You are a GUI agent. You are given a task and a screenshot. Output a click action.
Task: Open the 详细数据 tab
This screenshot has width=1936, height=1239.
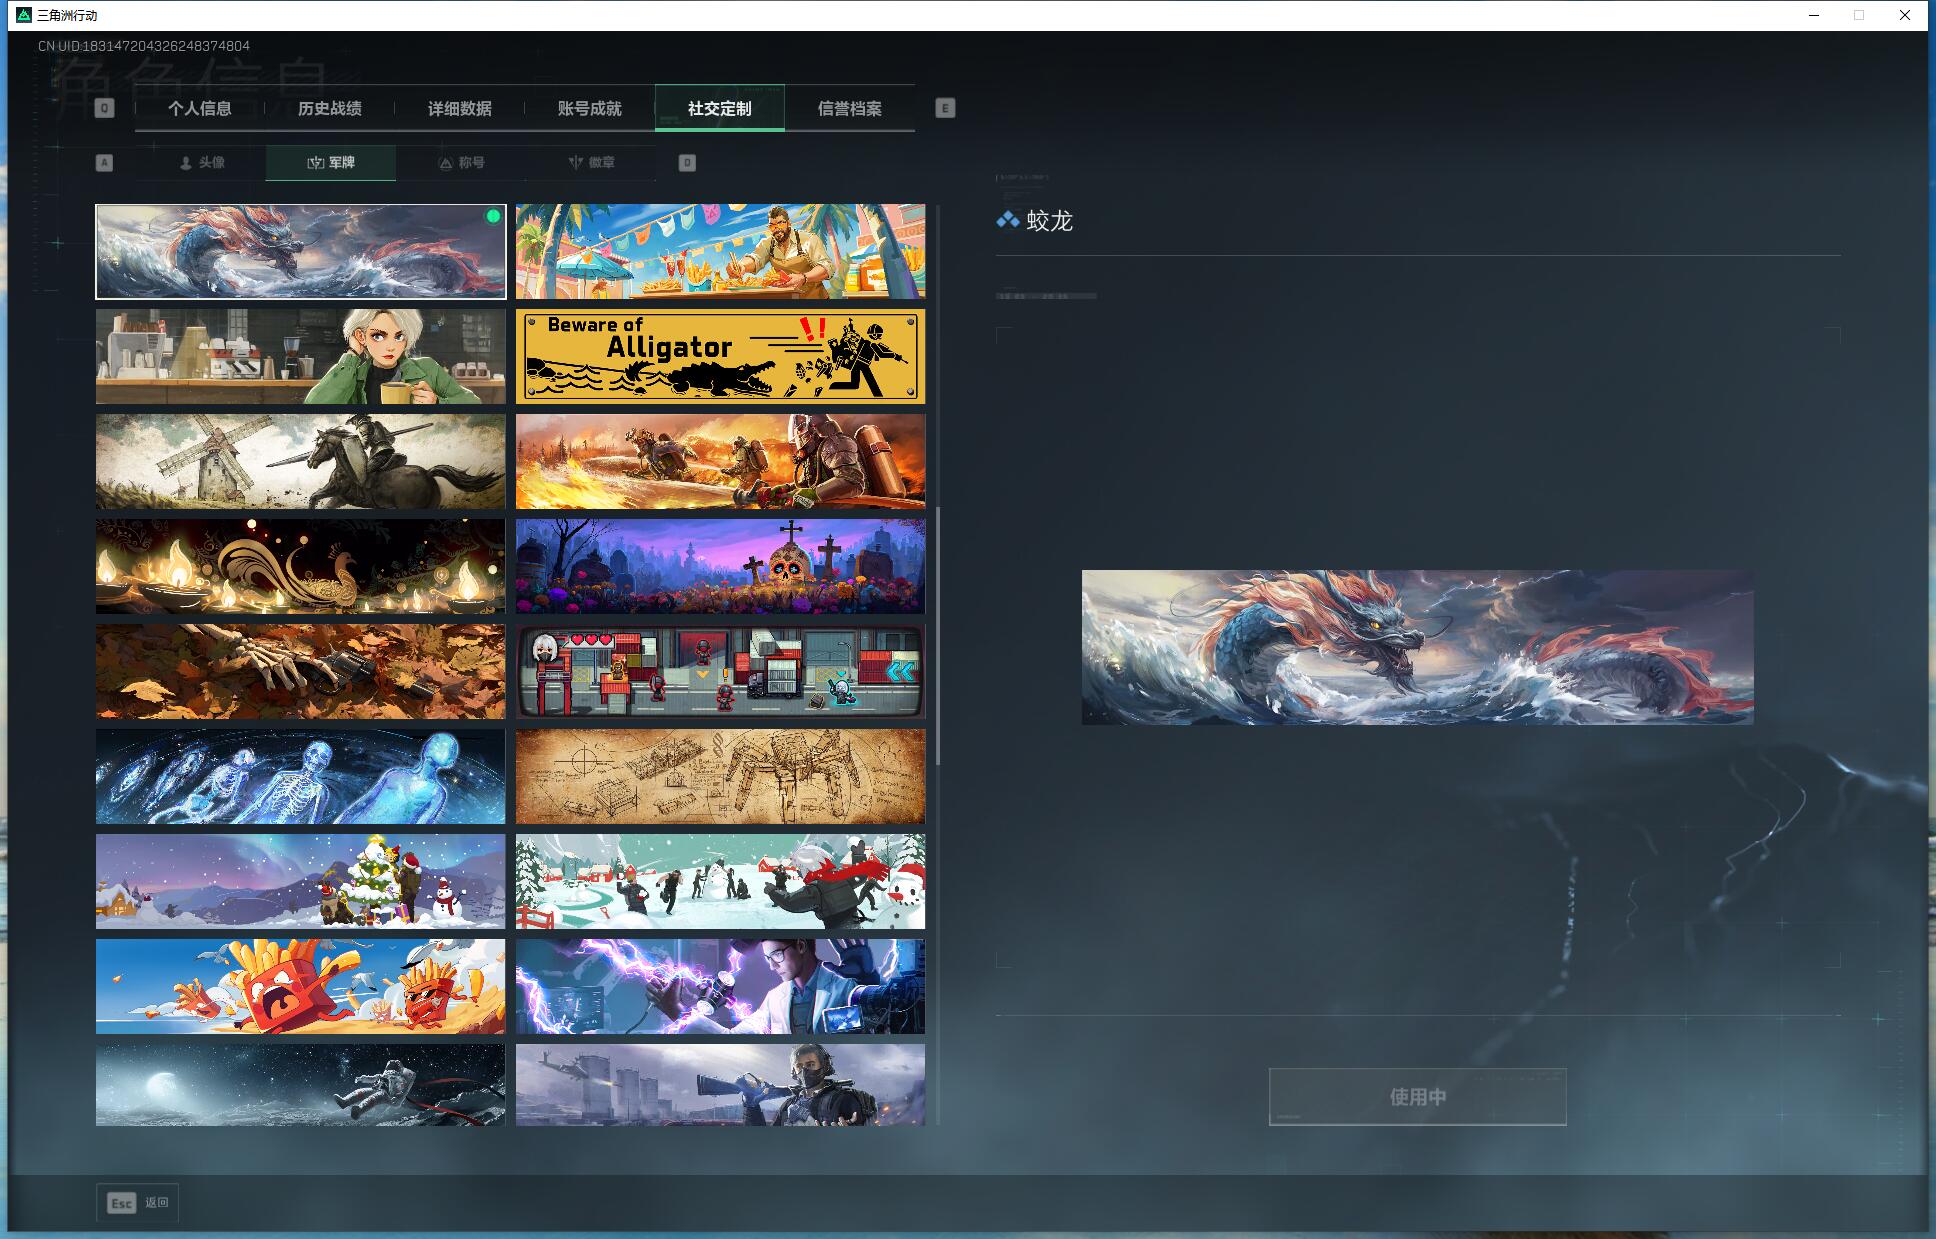pos(460,108)
